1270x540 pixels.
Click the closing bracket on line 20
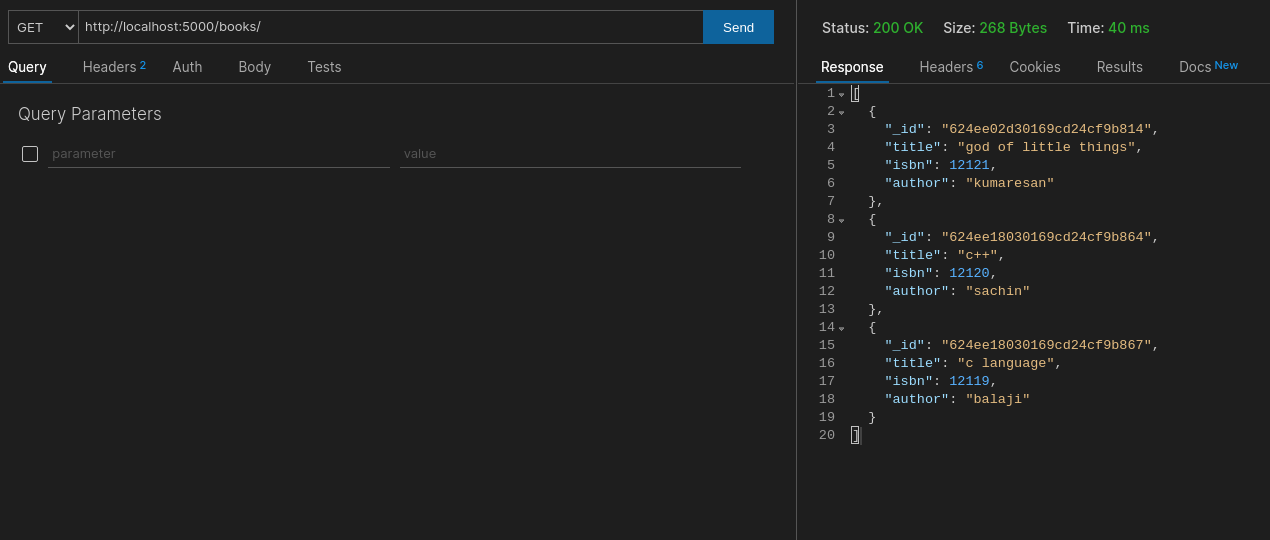(x=855, y=435)
